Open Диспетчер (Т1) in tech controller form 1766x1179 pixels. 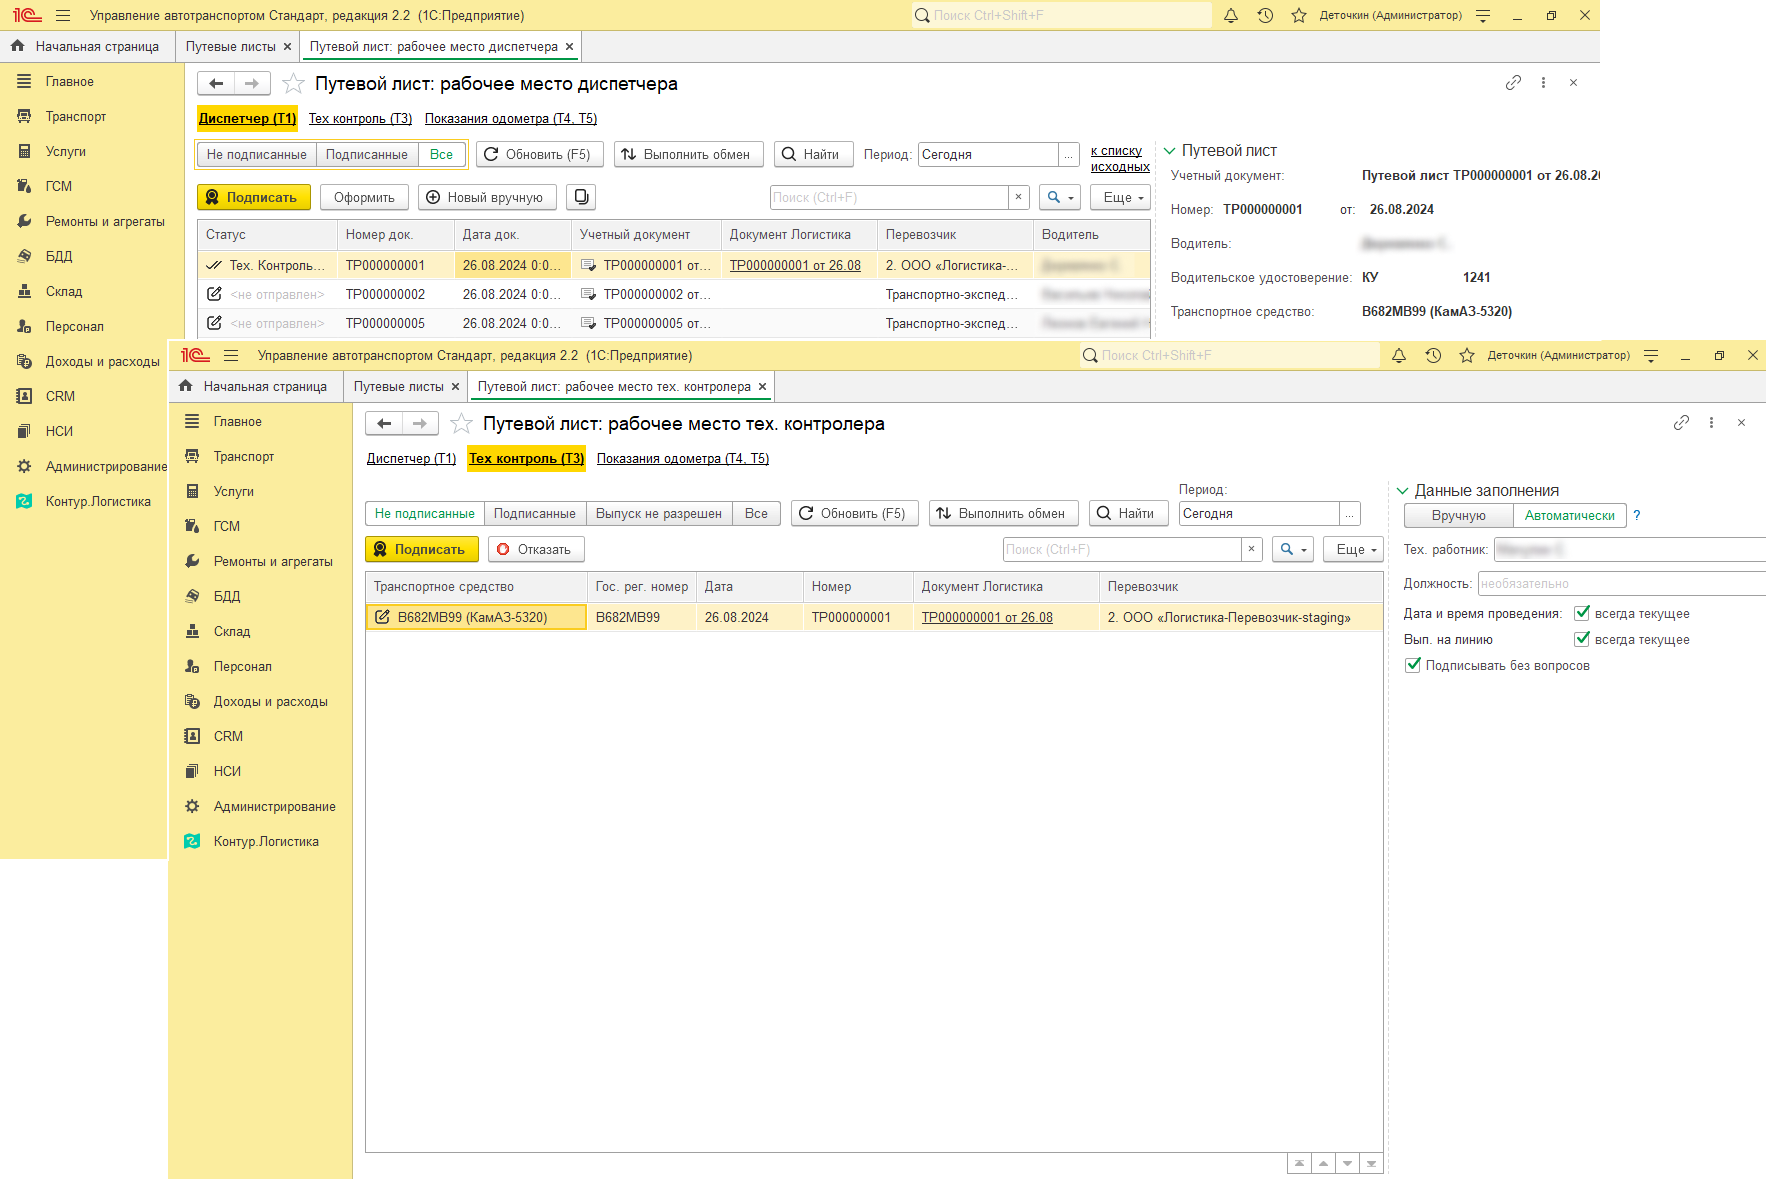(x=411, y=459)
